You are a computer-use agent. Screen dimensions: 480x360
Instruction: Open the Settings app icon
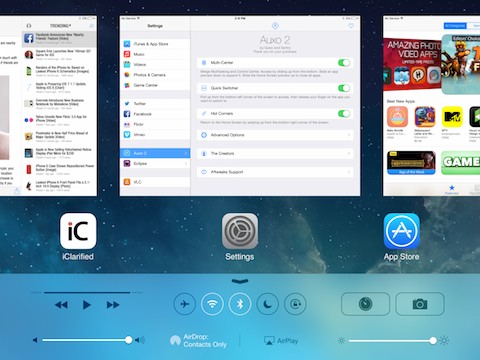pos(240,231)
